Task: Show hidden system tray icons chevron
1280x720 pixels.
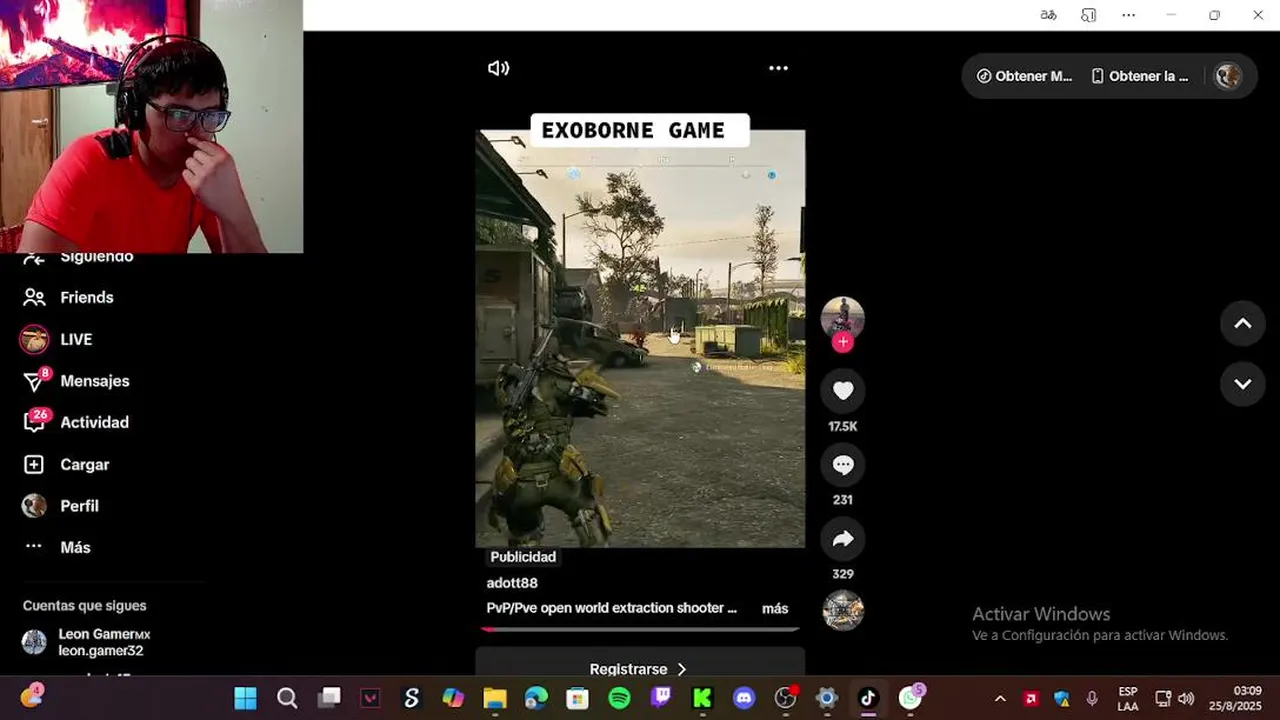Action: coord(1000,699)
